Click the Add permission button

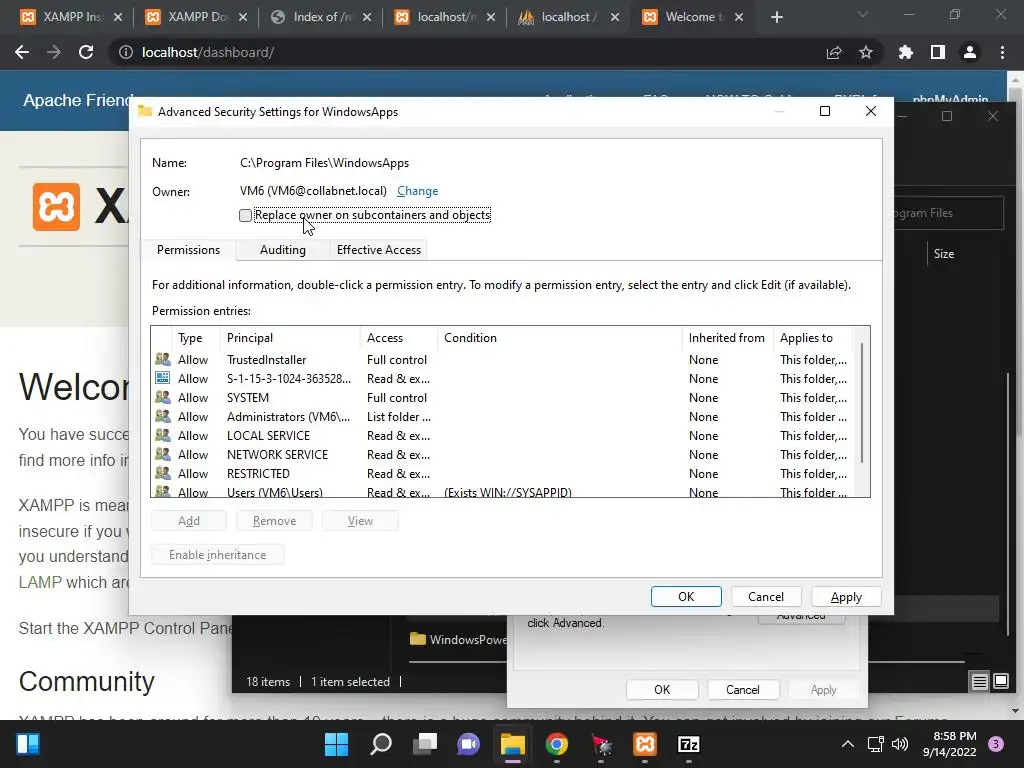189,520
